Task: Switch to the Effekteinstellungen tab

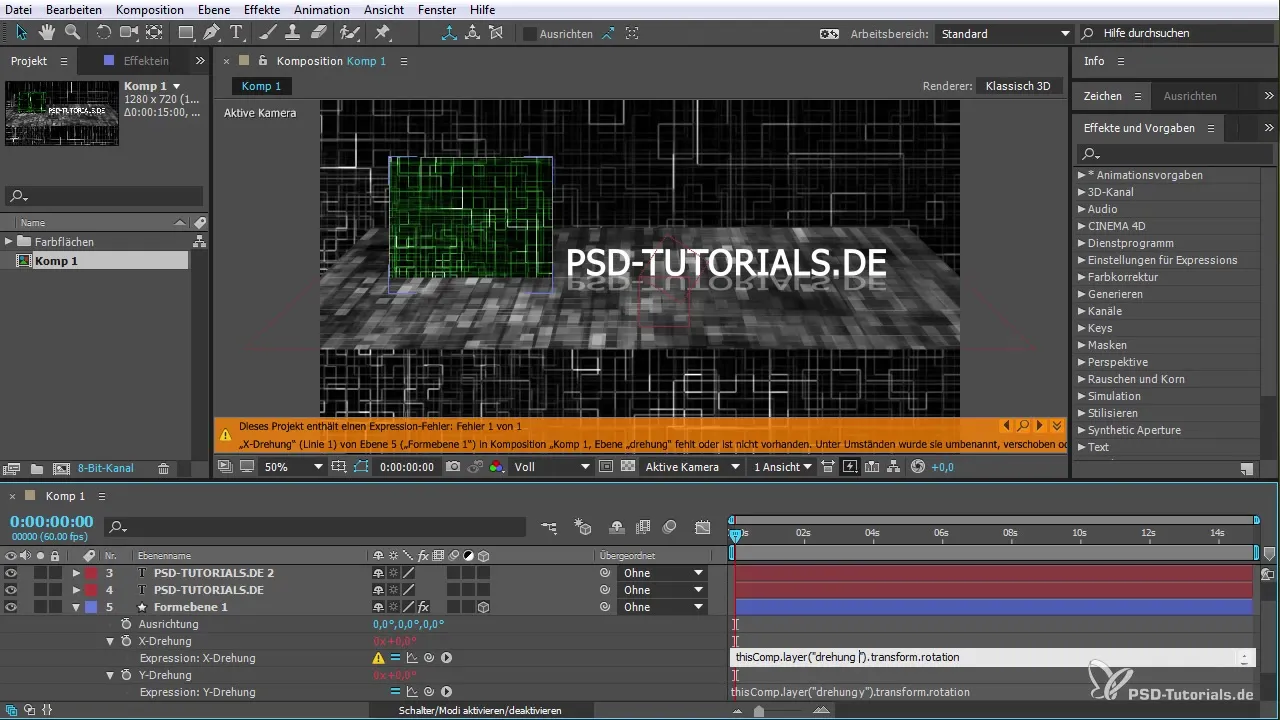Action: point(146,61)
